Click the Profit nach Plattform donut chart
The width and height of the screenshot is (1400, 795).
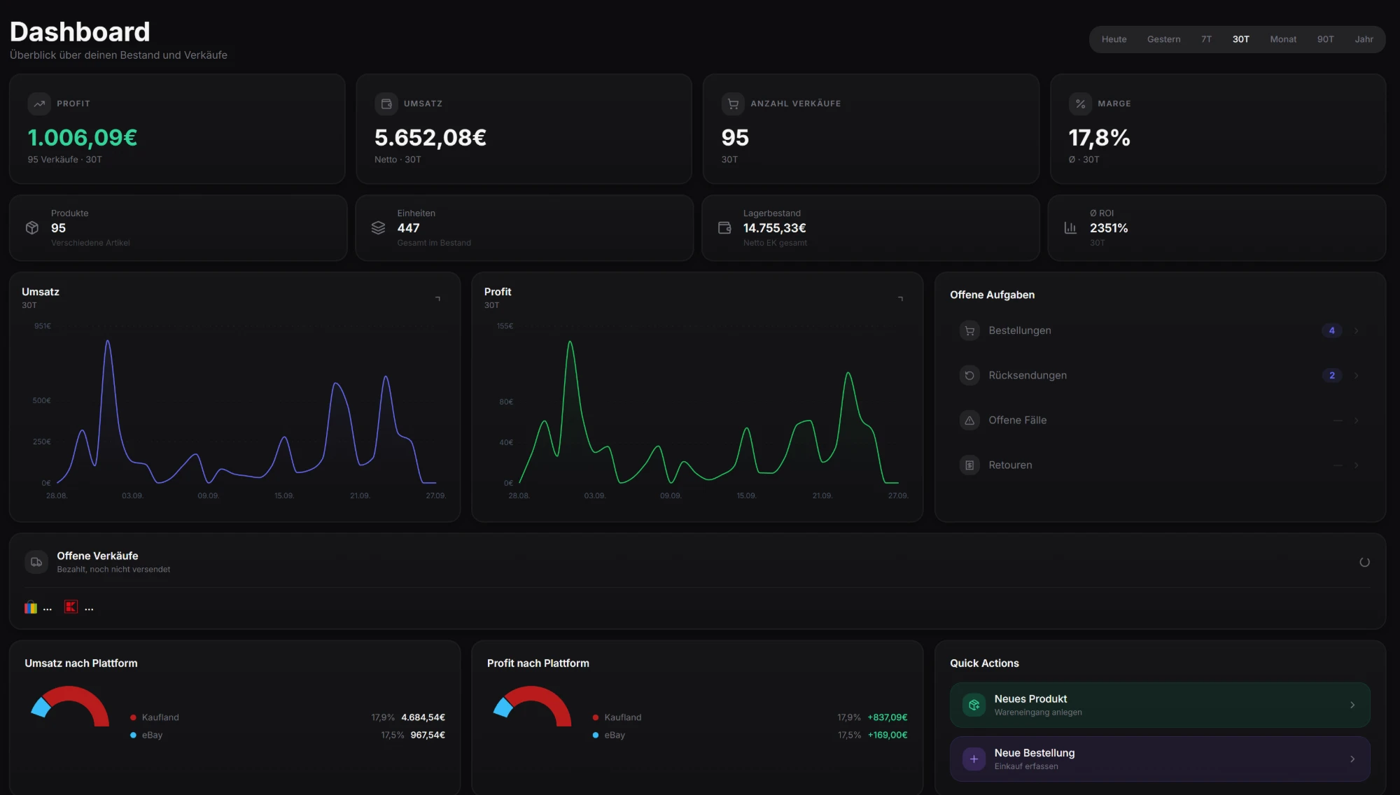tap(533, 706)
